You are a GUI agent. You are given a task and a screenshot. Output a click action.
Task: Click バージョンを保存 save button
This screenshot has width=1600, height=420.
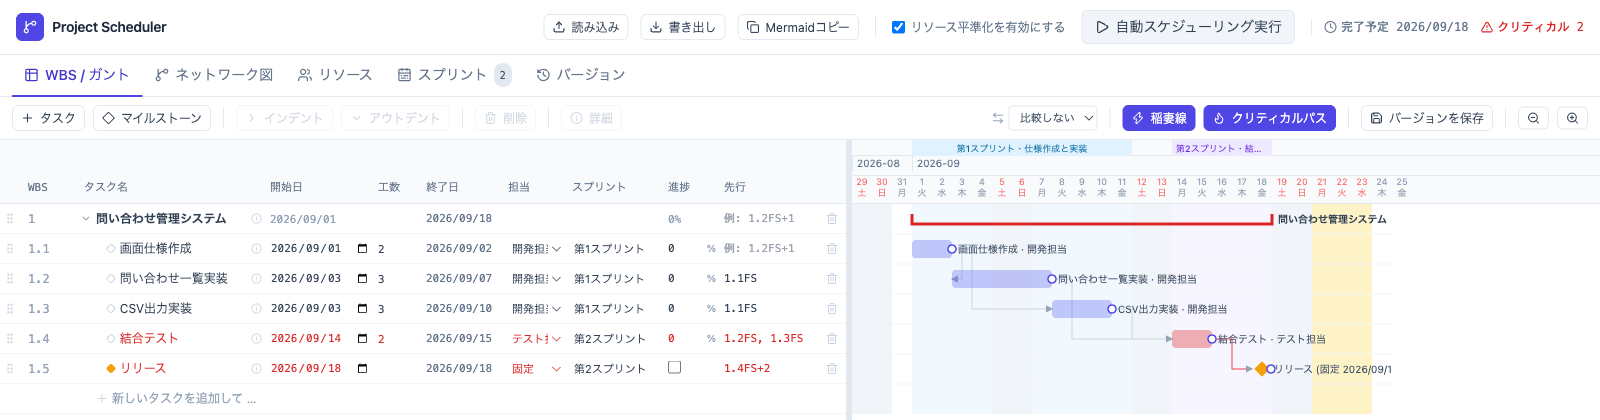[x=1426, y=118]
